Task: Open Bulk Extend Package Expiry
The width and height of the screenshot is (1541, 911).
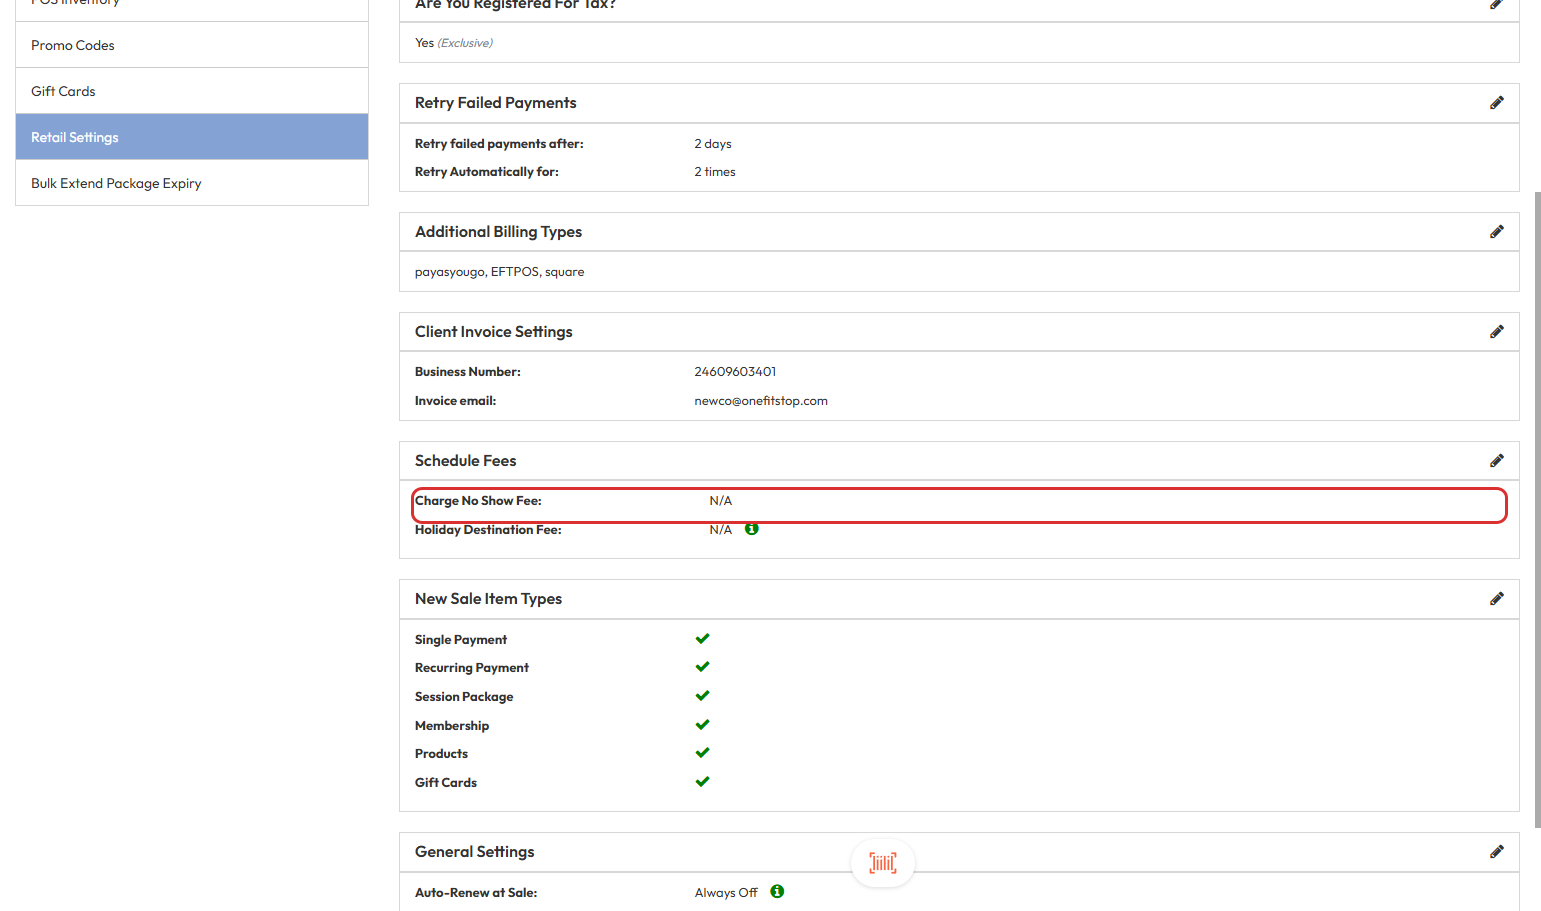Action: pos(116,183)
